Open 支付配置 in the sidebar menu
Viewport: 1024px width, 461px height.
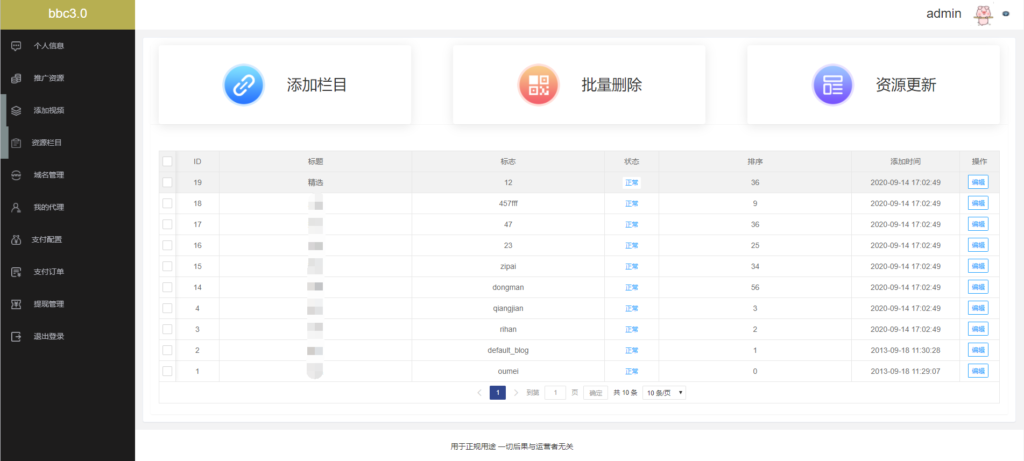point(48,240)
